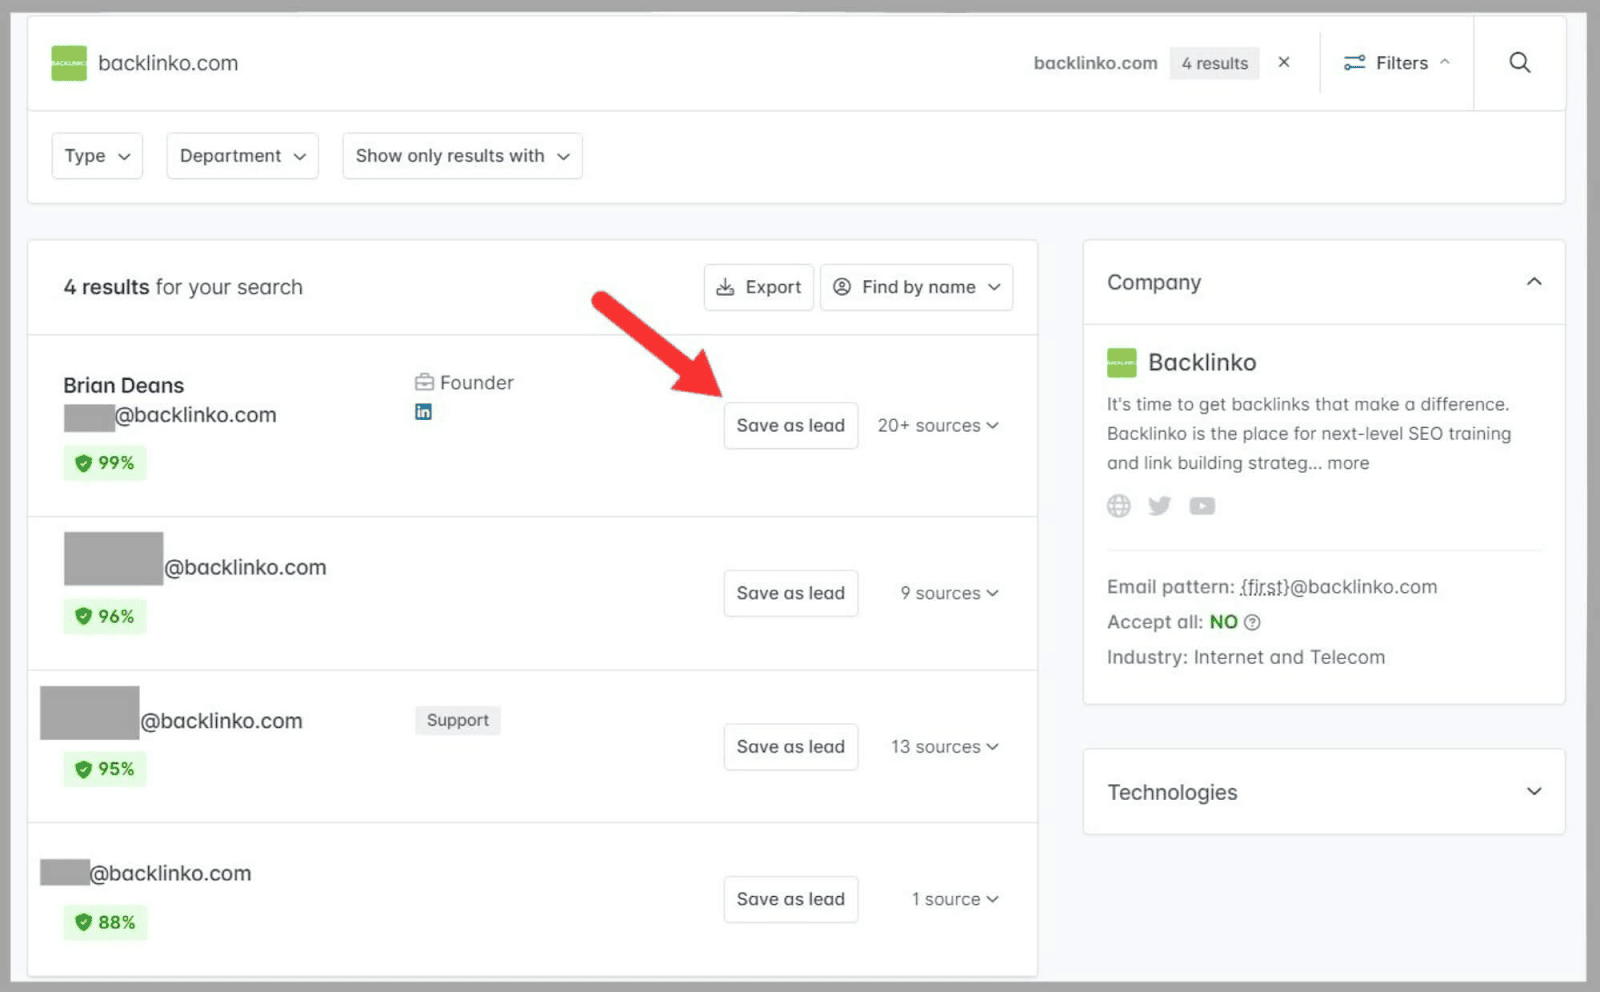The width and height of the screenshot is (1600, 992).
Task: Open the Find by name dropdown
Action: pos(916,287)
